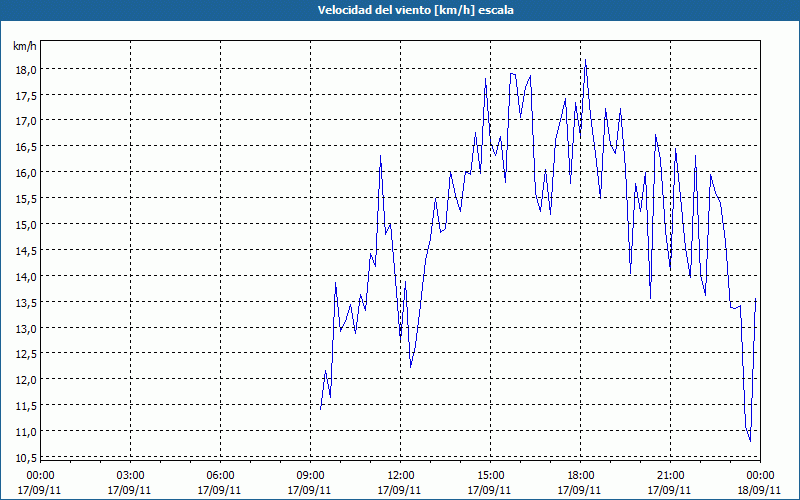This screenshot has width=800, height=500.
Task: Click the 13,0 y-axis label
Action: tap(26, 329)
